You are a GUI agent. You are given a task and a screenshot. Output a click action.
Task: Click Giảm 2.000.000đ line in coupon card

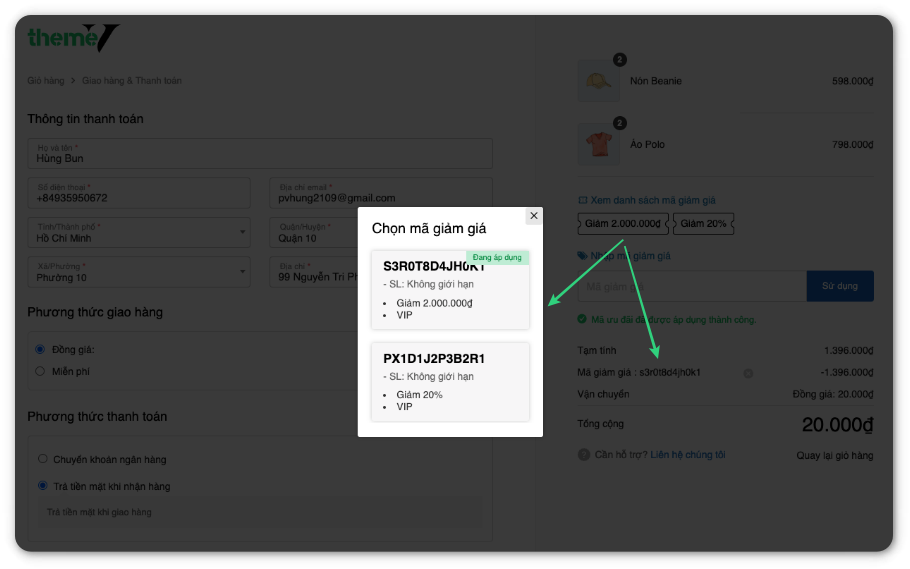click(435, 302)
